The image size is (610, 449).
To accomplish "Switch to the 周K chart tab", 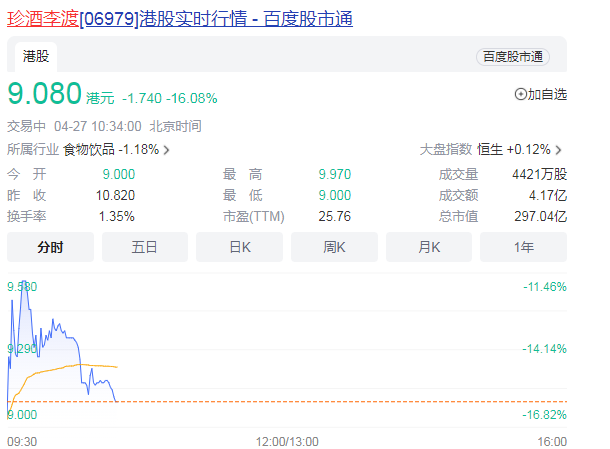I will tap(334, 247).
